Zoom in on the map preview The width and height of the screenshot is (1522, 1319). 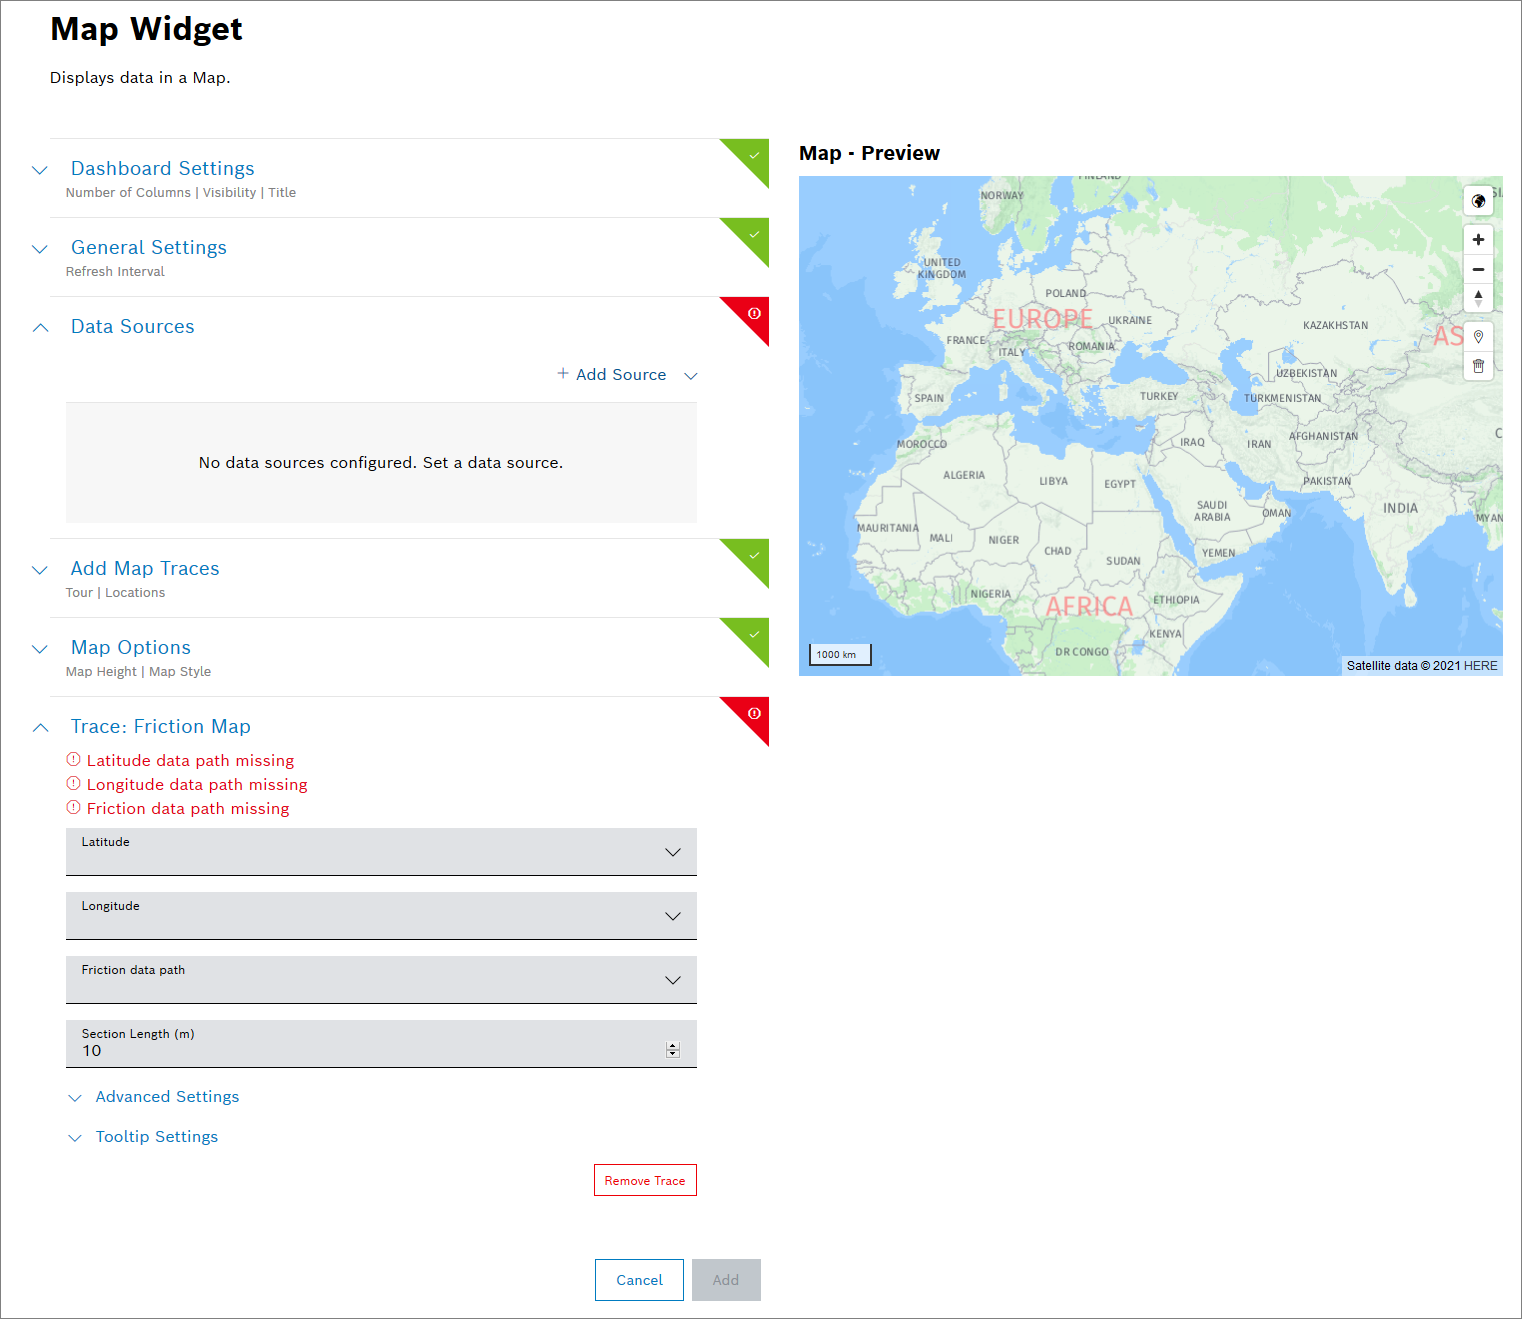pyautogui.click(x=1478, y=240)
